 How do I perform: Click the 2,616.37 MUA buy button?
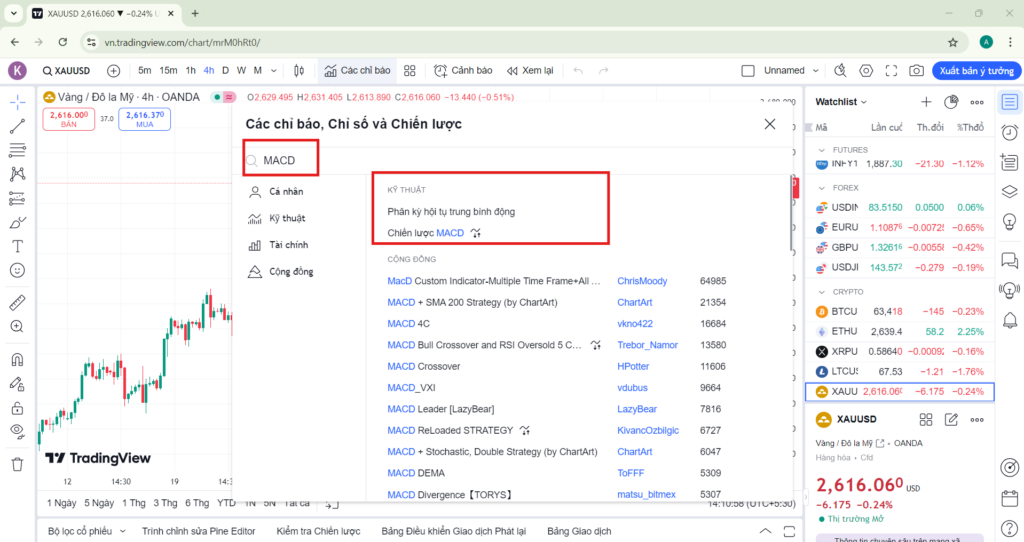point(144,119)
